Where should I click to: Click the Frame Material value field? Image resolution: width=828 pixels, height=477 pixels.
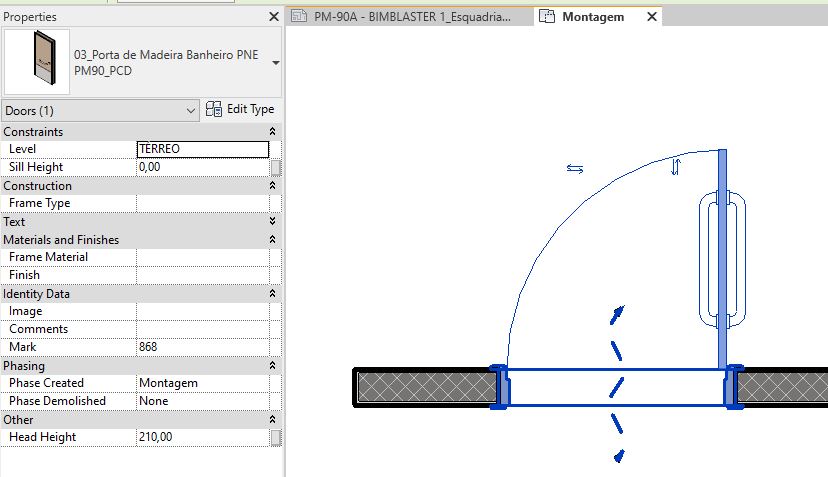(x=203, y=257)
